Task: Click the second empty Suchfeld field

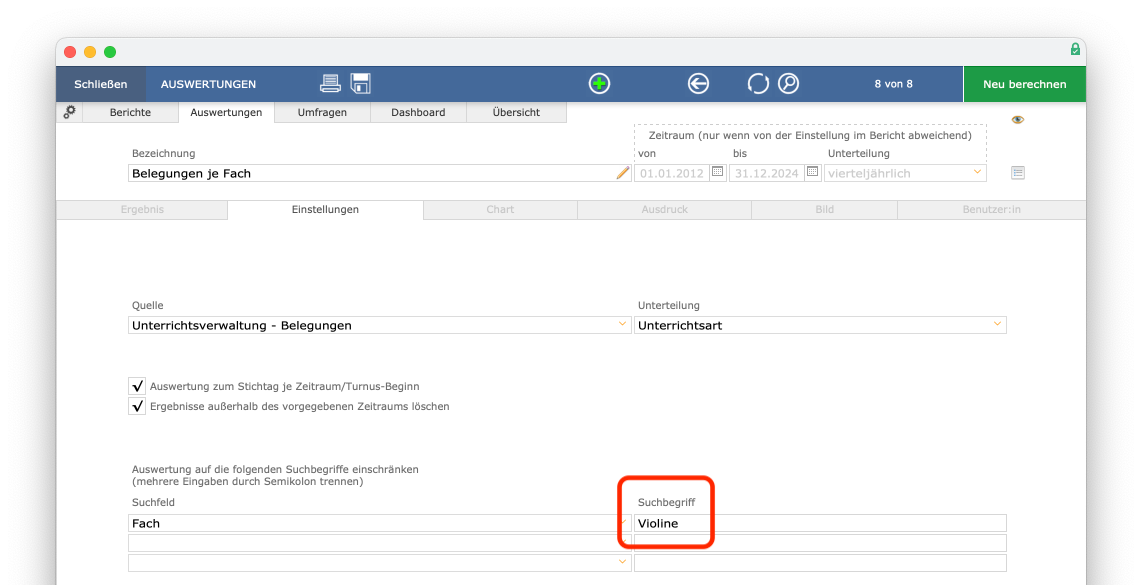Action: [379, 543]
